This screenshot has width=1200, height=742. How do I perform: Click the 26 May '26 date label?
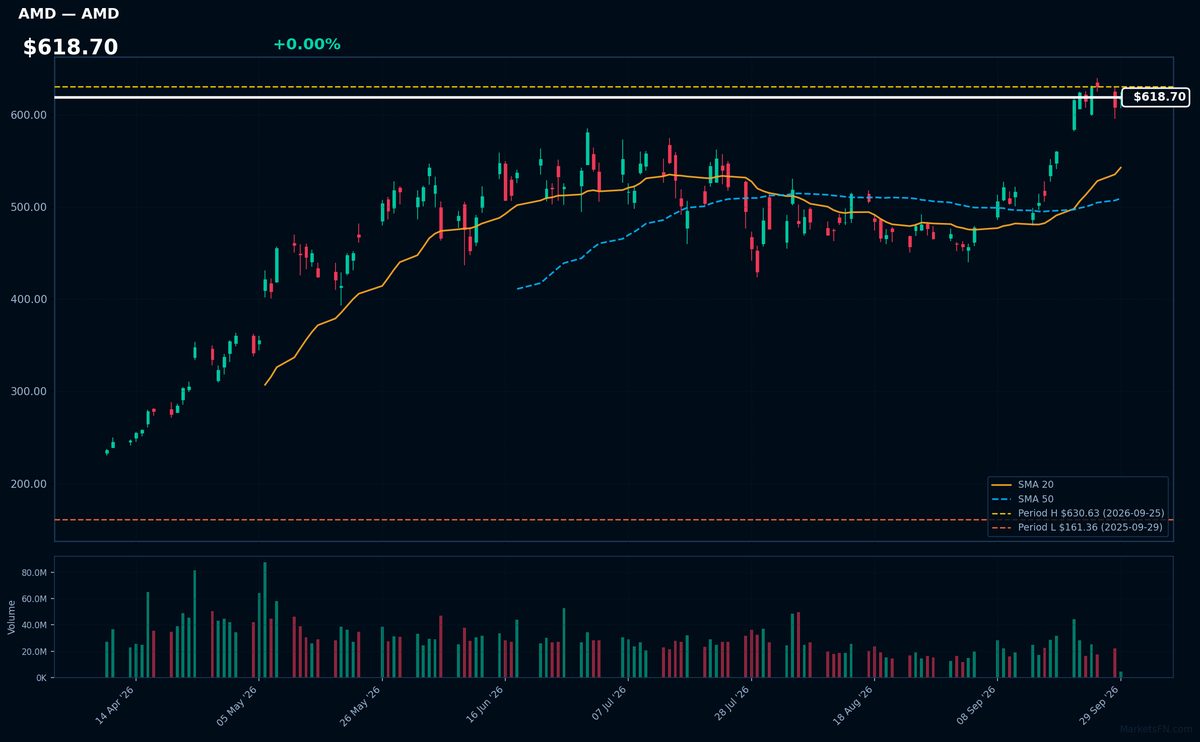(362, 706)
